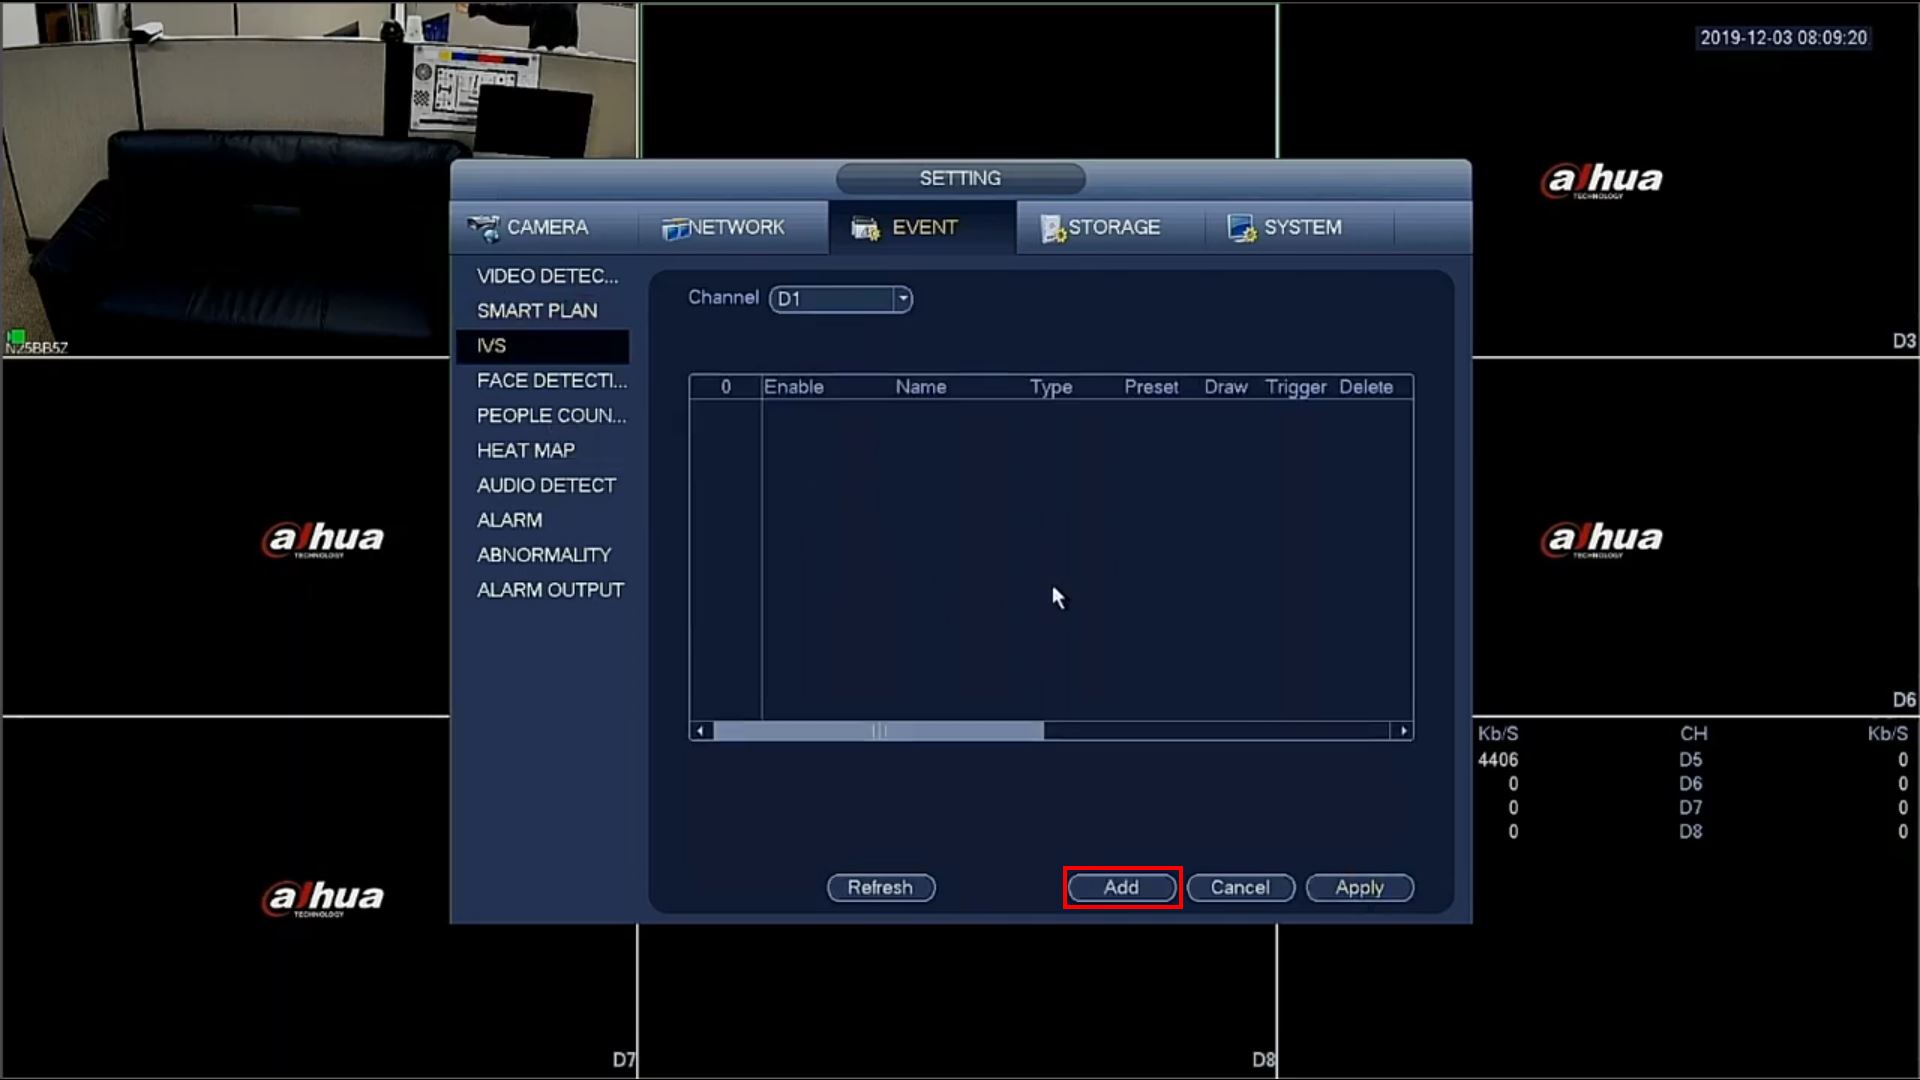The width and height of the screenshot is (1920, 1080).
Task: Open Video Detection settings in sidebar
Action: pyautogui.click(x=547, y=276)
